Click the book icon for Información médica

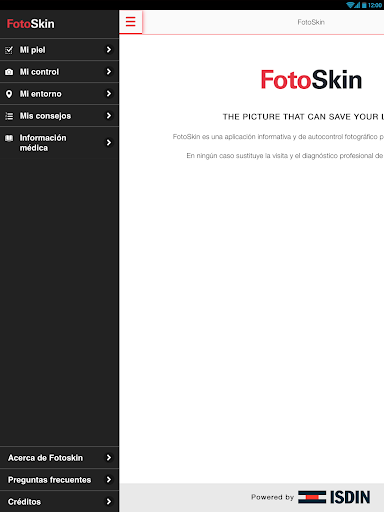(x=9, y=138)
